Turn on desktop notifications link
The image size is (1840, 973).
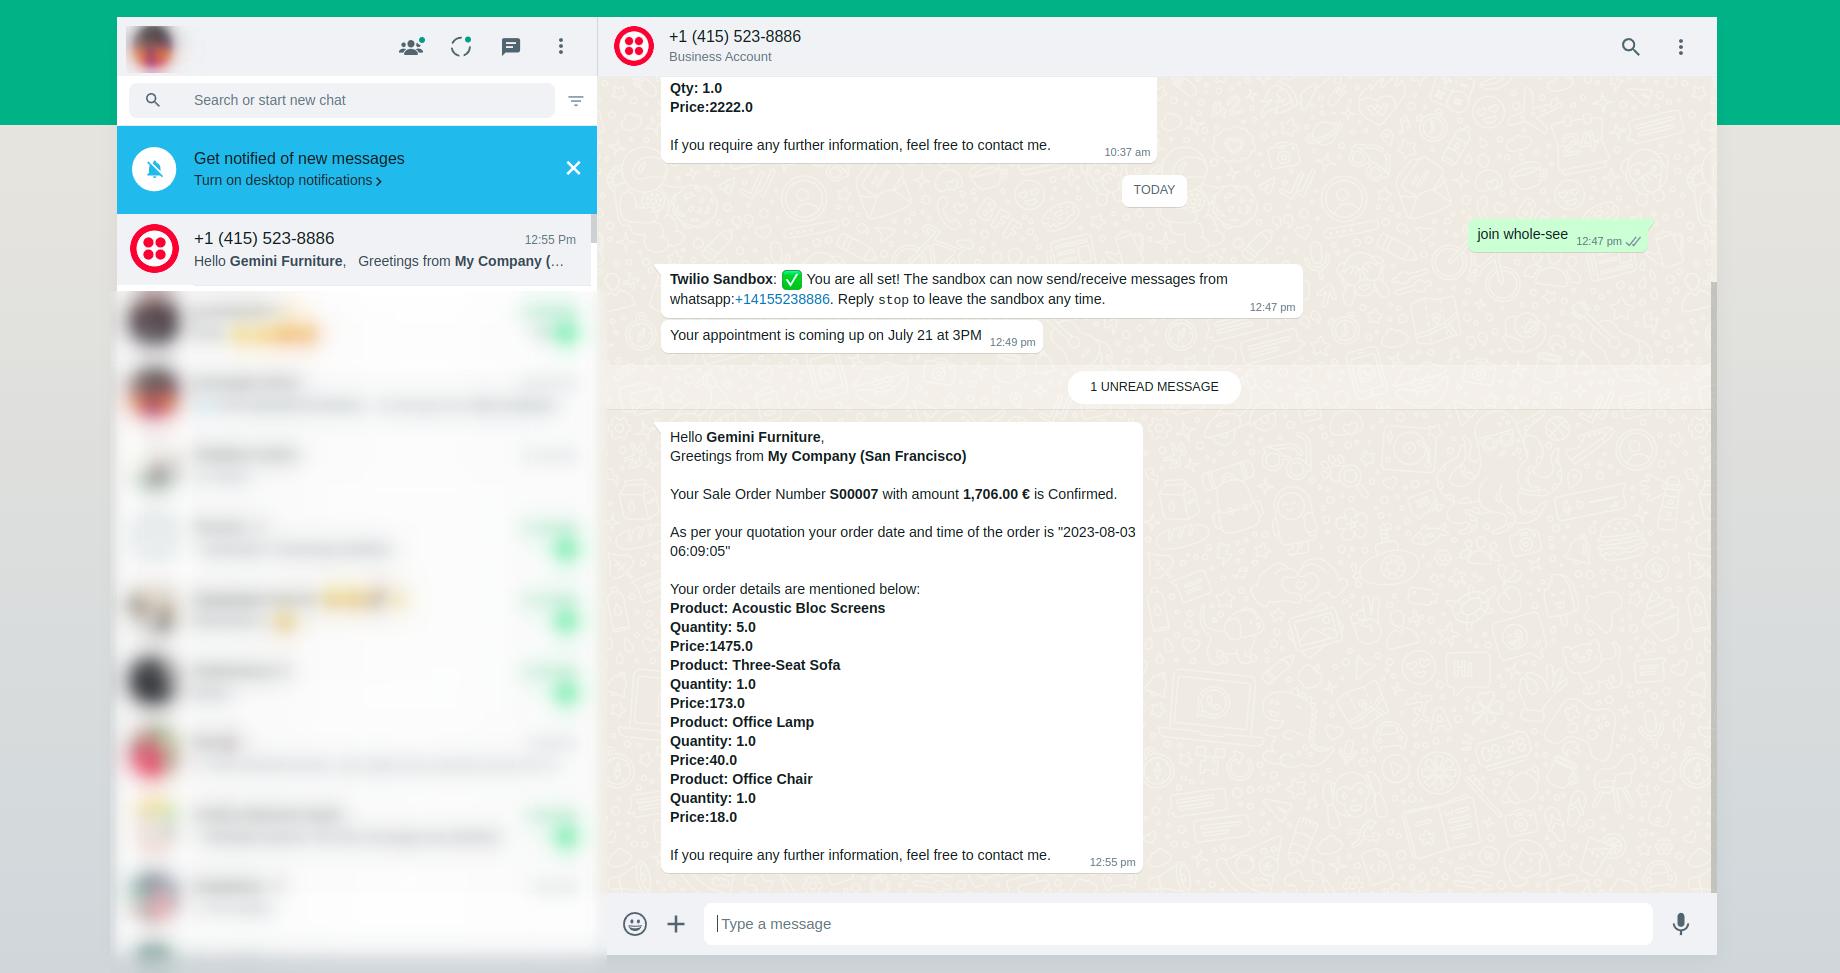coord(288,181)
